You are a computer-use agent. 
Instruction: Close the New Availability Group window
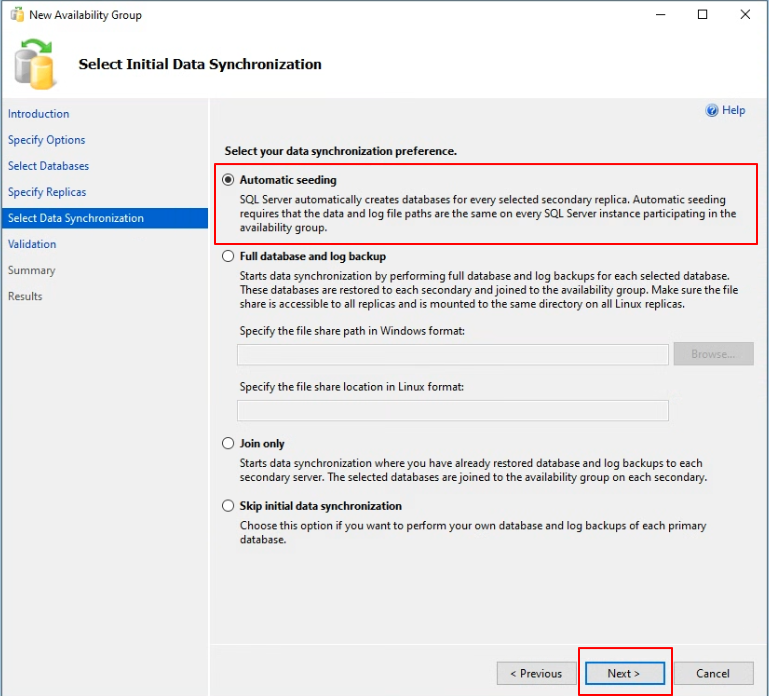tap(745, 15)
